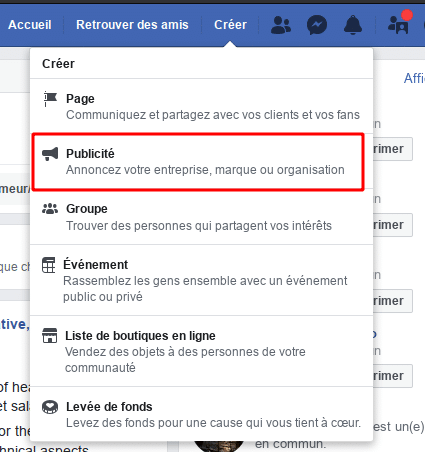Click the people icon beside Groupe
The image size is (425, 452).
pos(50,209)
